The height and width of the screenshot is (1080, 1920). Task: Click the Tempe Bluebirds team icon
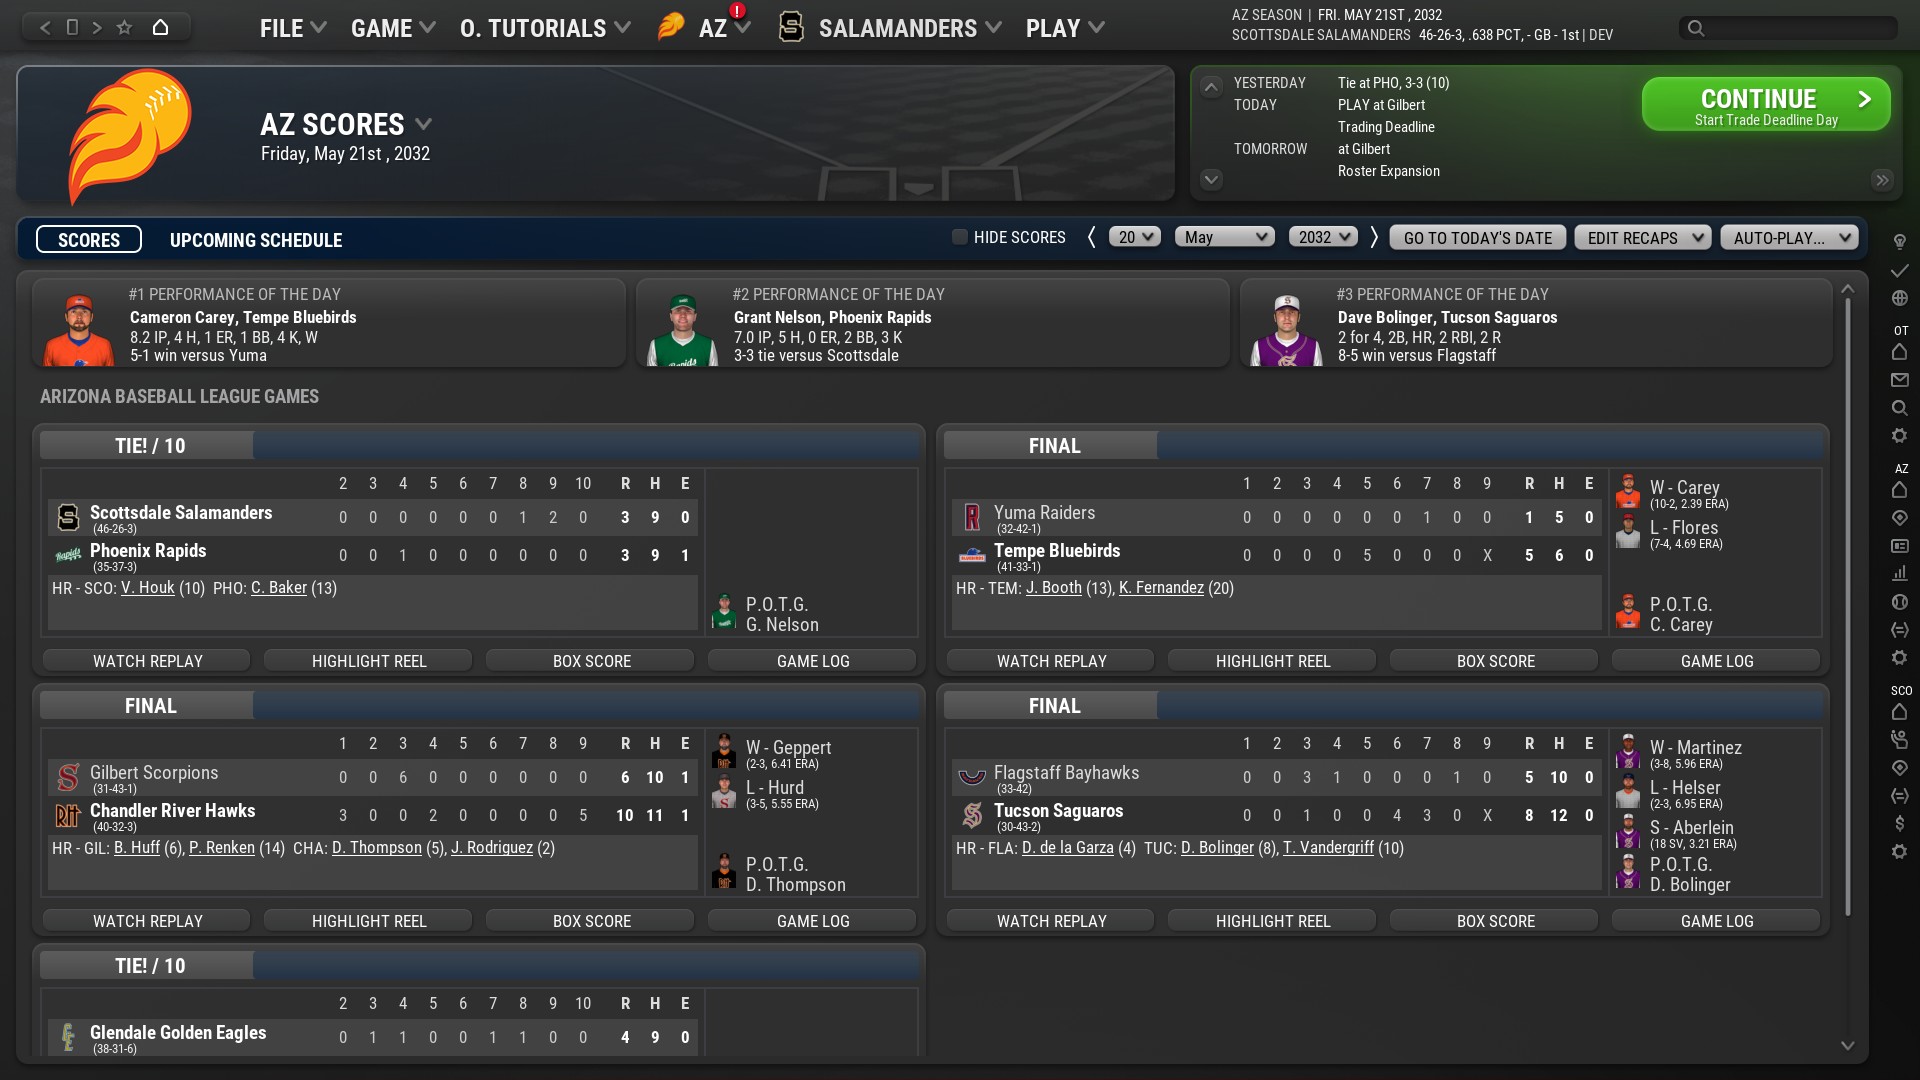click(x=972, y=553)
